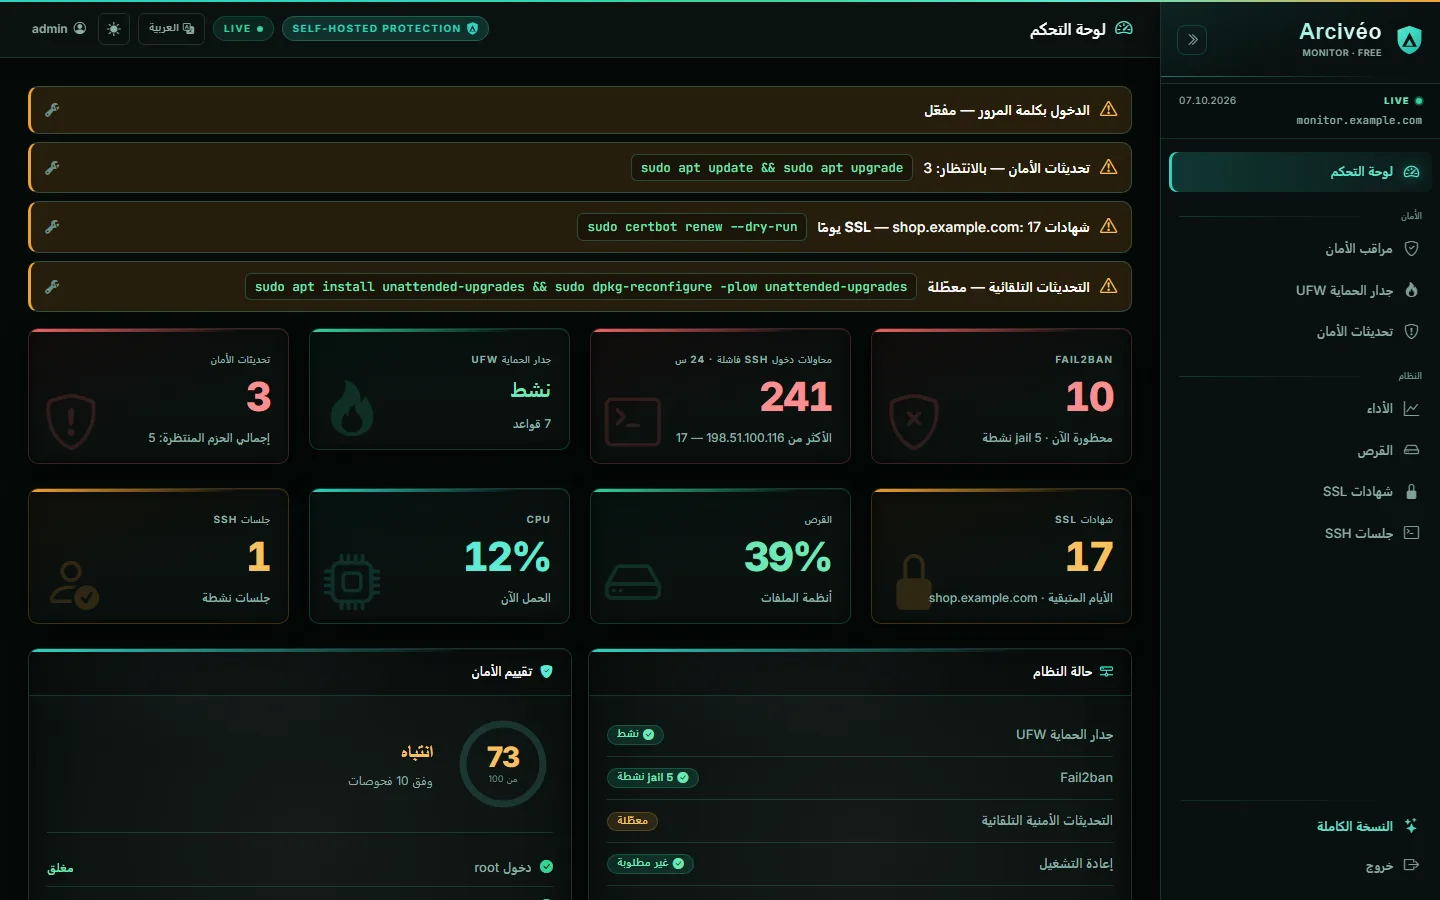Open the العربية language selector

coord(171,29)
